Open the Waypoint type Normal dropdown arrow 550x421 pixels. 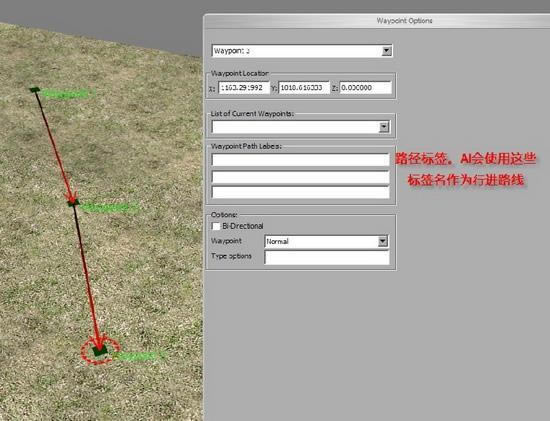click(383, 241)
